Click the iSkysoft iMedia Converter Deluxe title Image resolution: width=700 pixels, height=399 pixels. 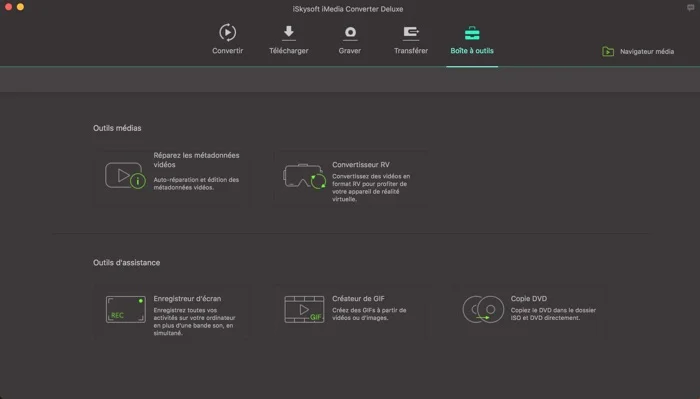pyautogui.click(x=348, y=9)
